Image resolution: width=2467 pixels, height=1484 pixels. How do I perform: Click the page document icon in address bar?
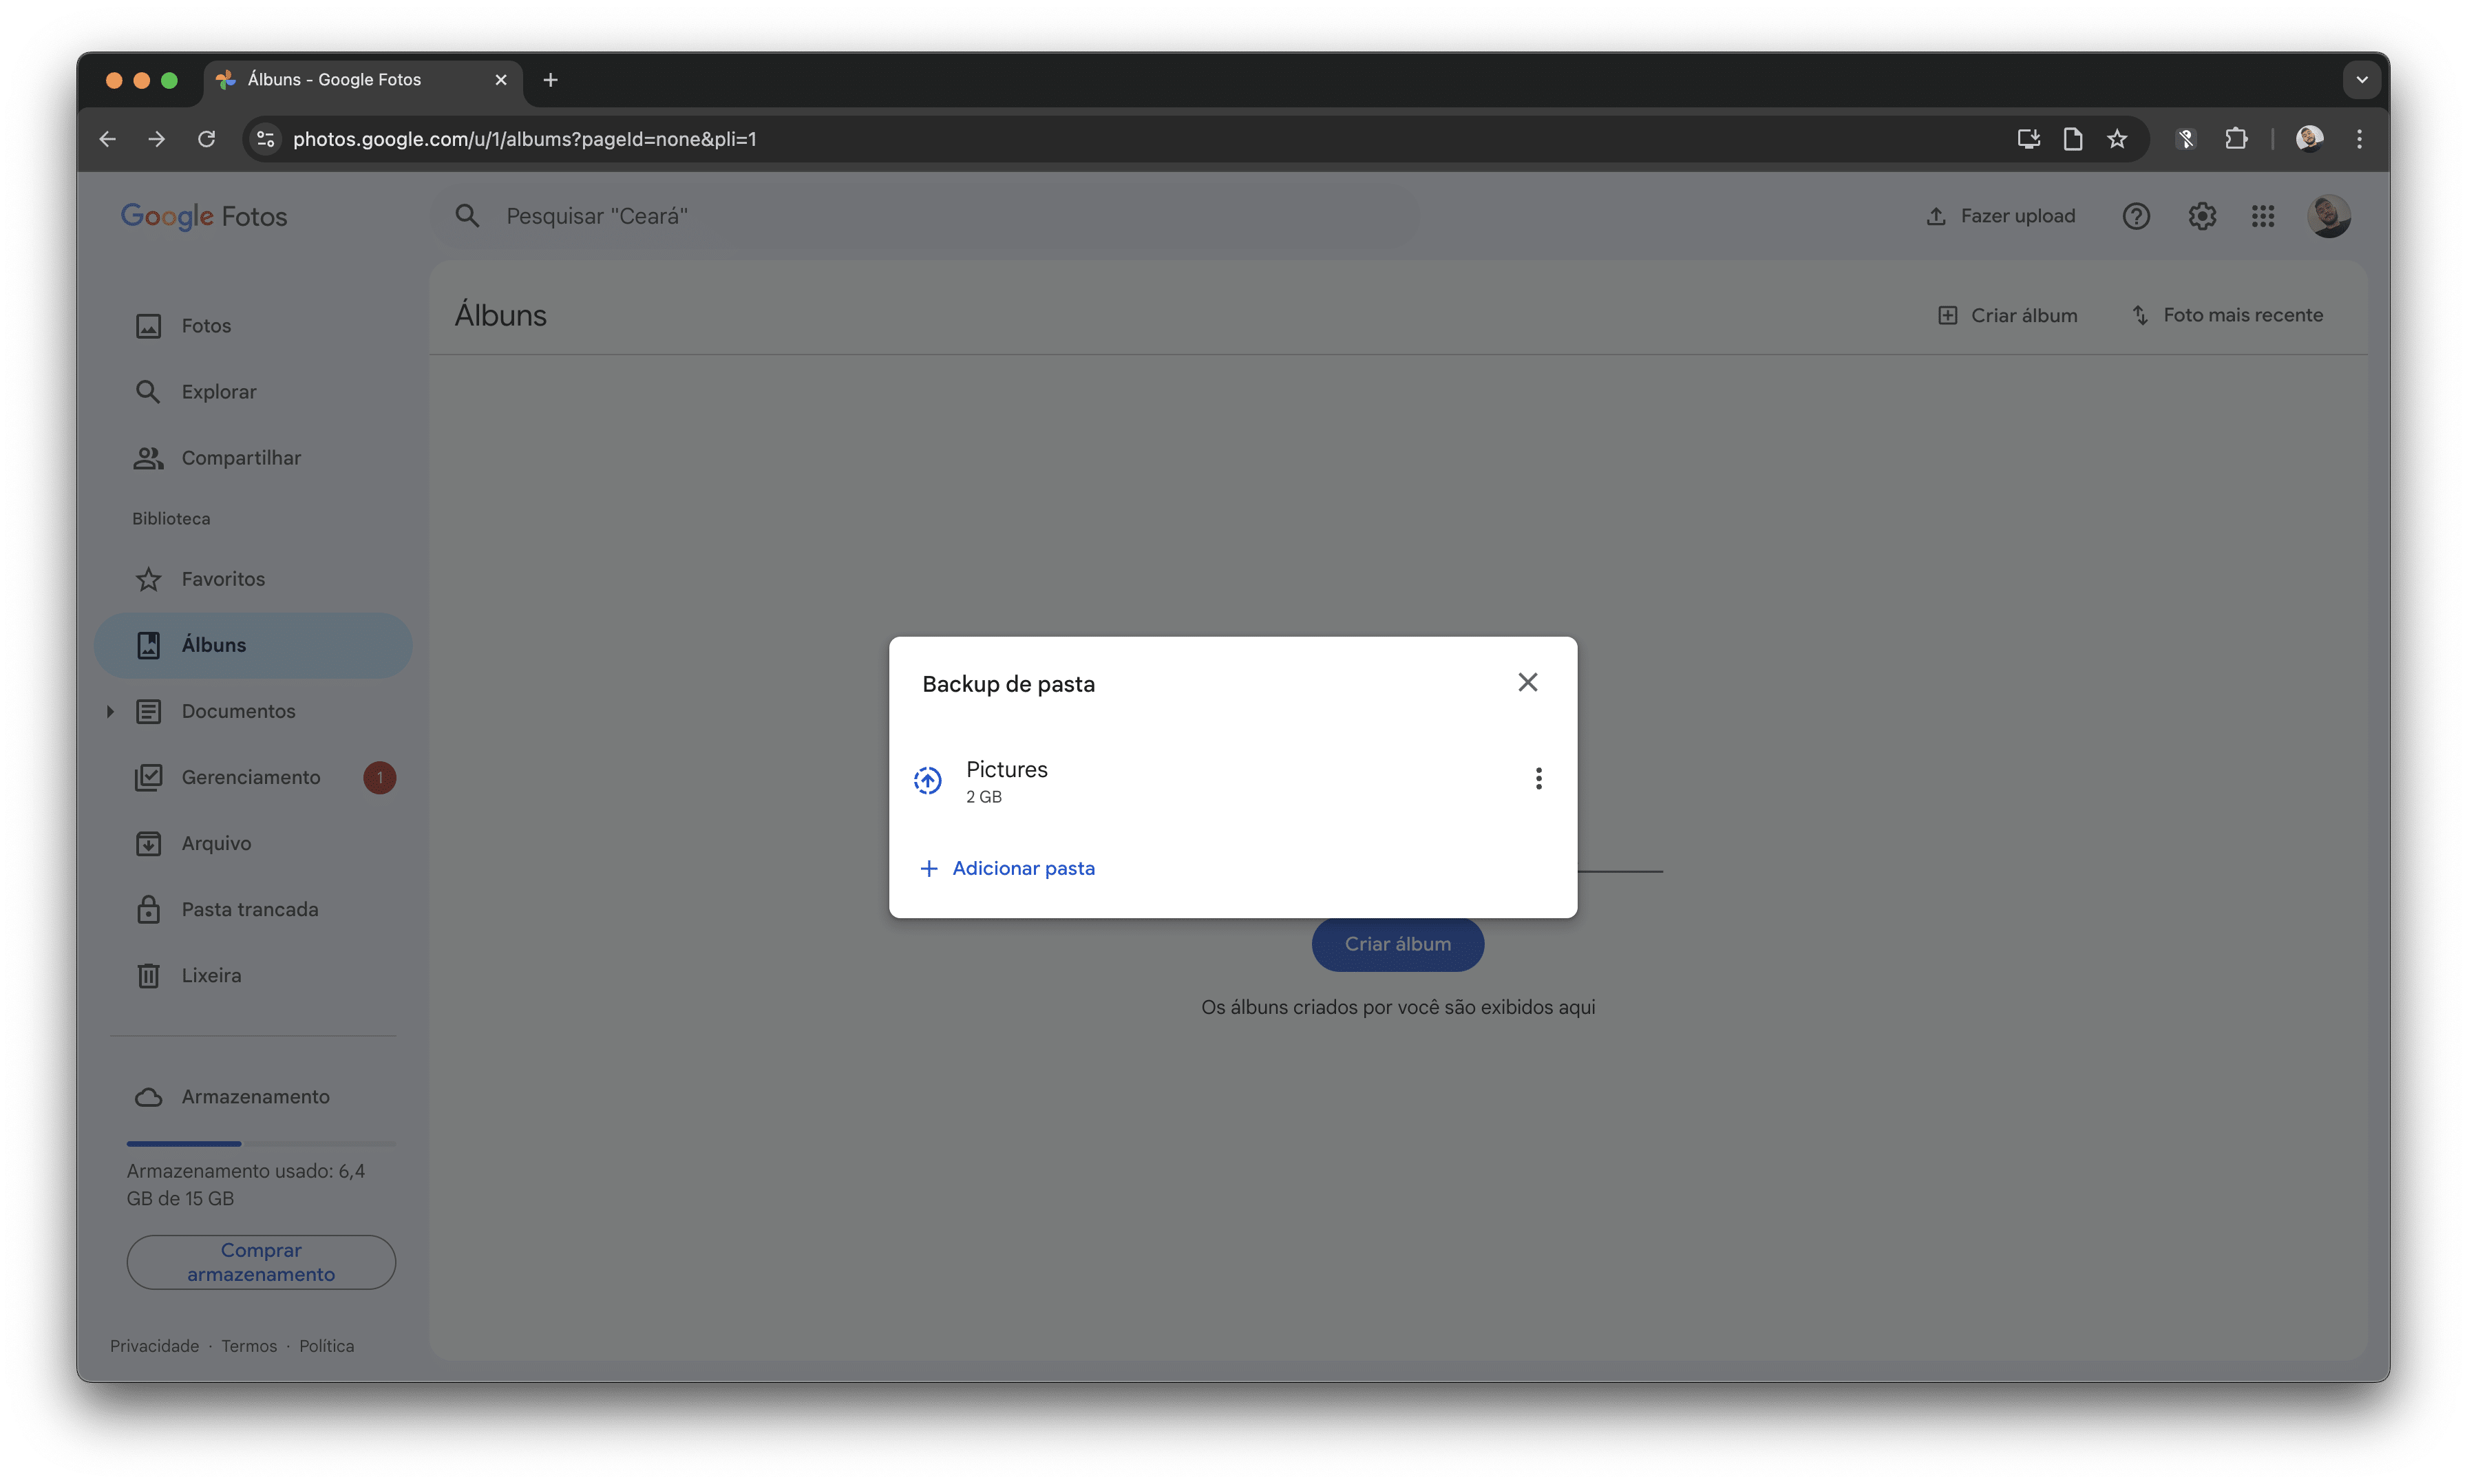pyautogui.click(x=2072, y=139)
